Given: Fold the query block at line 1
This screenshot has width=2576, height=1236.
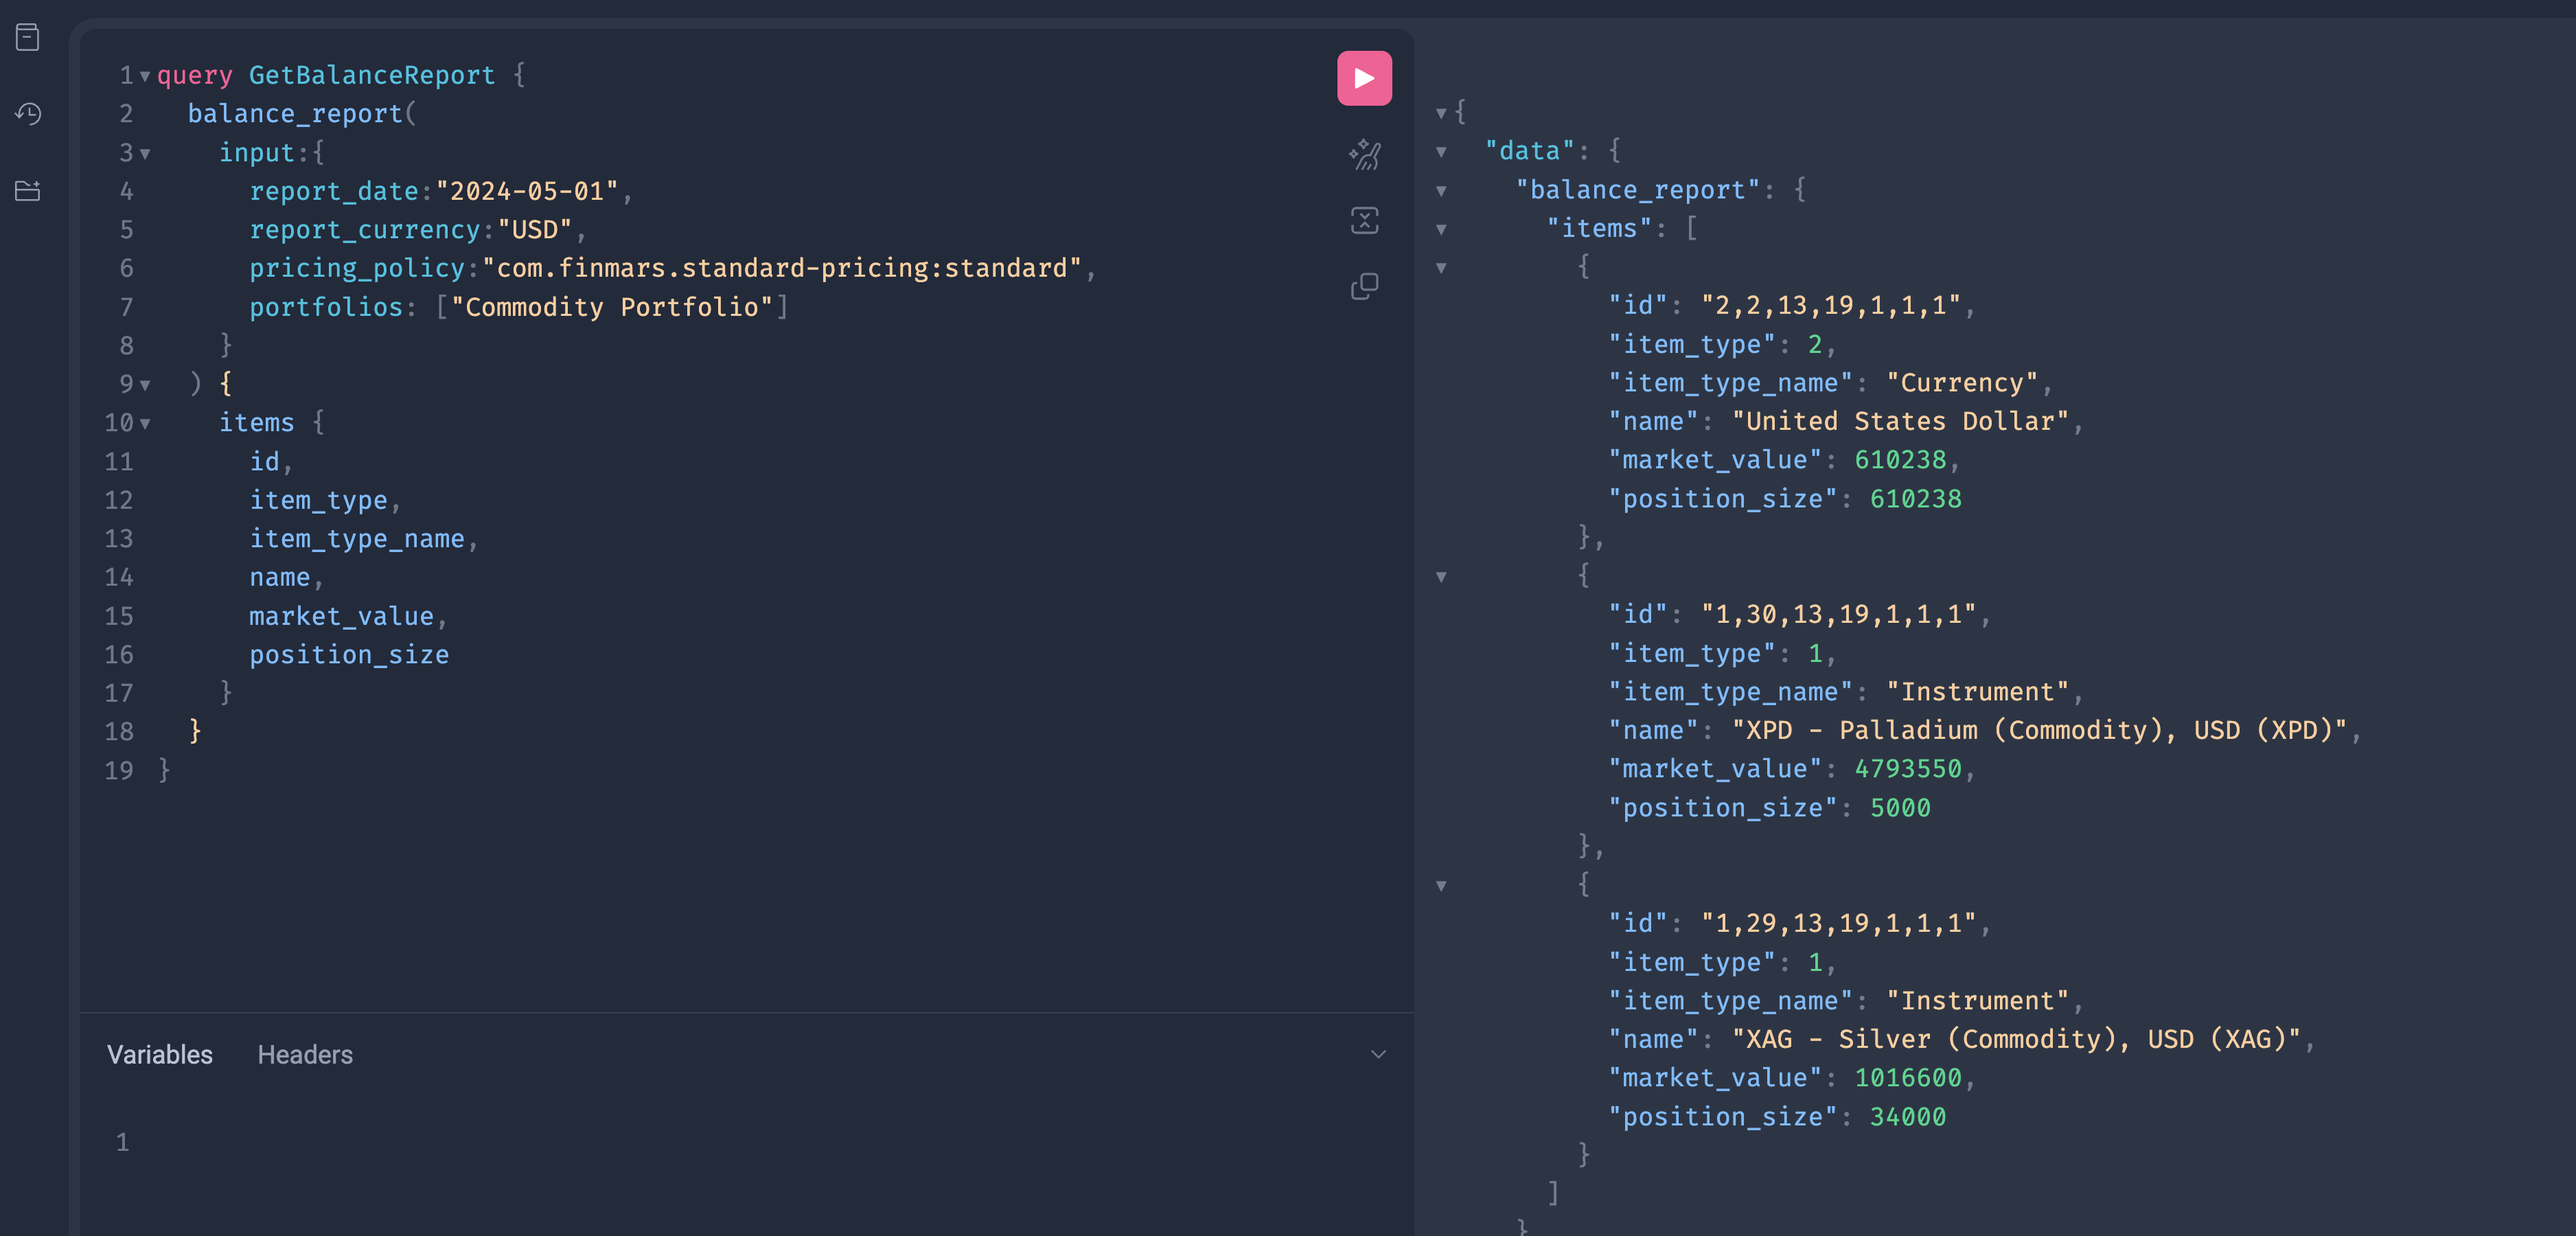Looking at the screenshot, I should [145, 76].
